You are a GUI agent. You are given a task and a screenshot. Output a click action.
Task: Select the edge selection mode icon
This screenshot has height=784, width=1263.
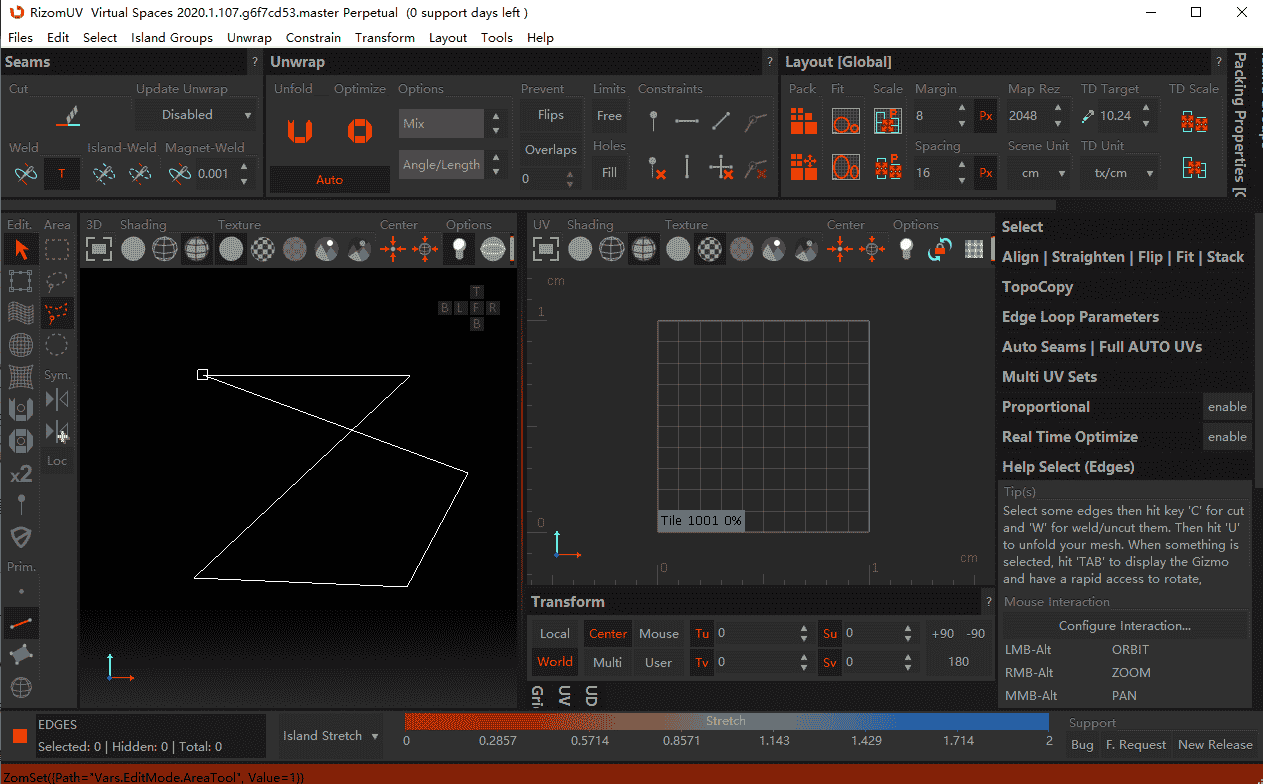pyautogui.click(x=22, y=623)
